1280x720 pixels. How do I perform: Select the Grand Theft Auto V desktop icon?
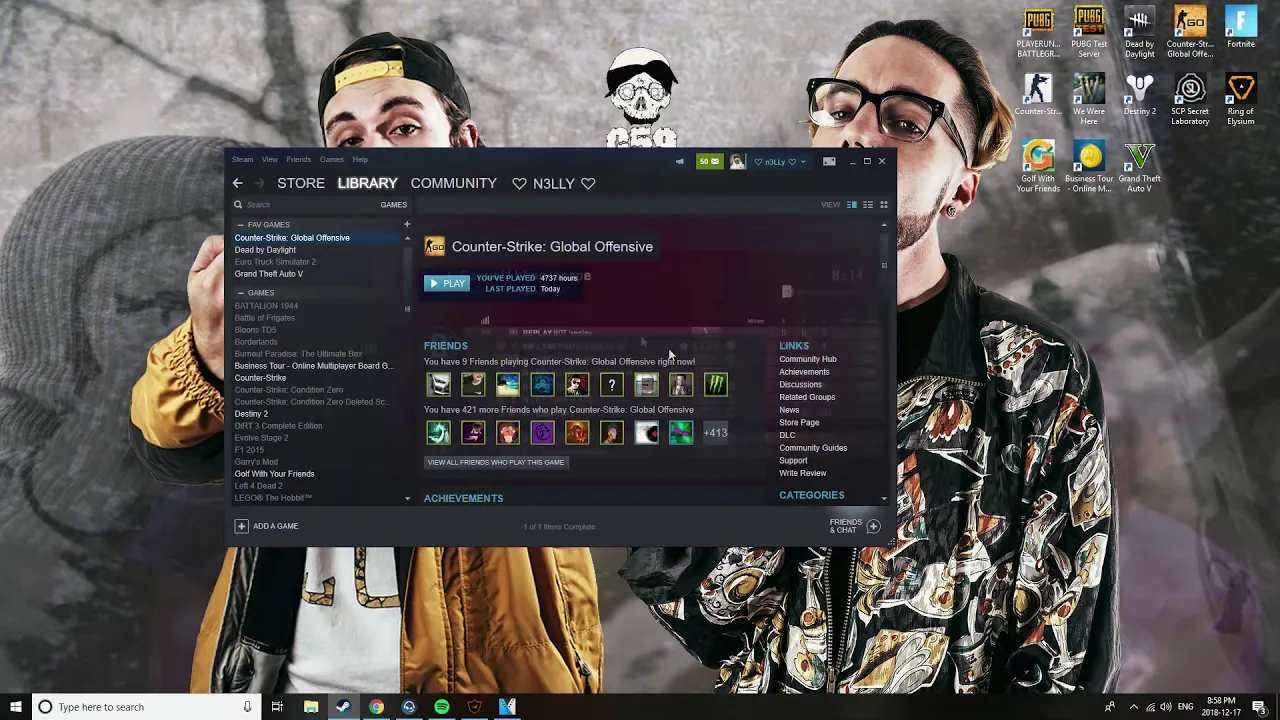[x=1139, y=166]
